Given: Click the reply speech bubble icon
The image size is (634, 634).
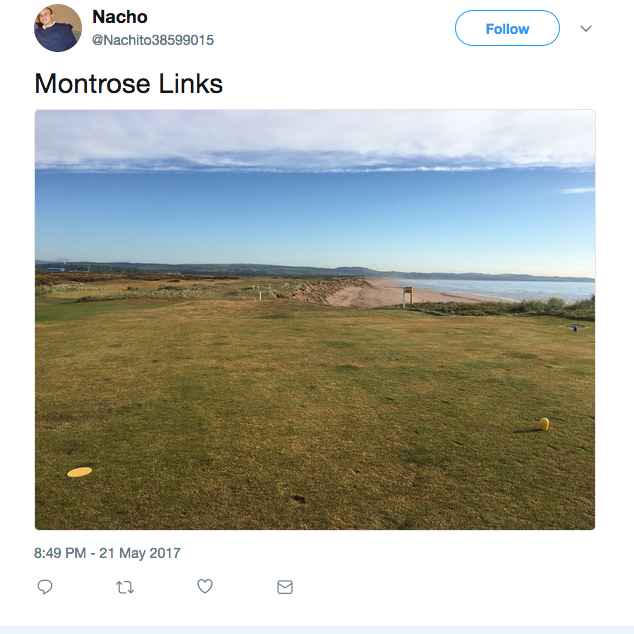Looking at the screenshot, I should 45,587.
